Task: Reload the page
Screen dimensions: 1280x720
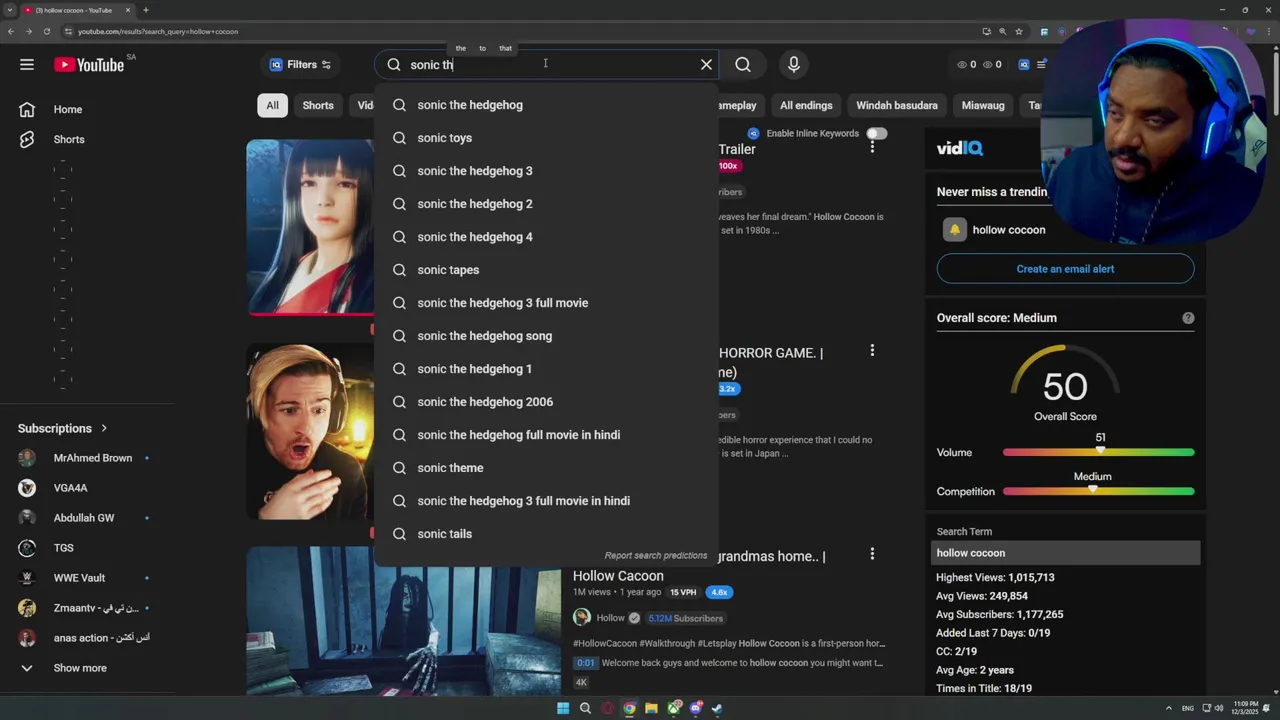Action: point(46,31)
